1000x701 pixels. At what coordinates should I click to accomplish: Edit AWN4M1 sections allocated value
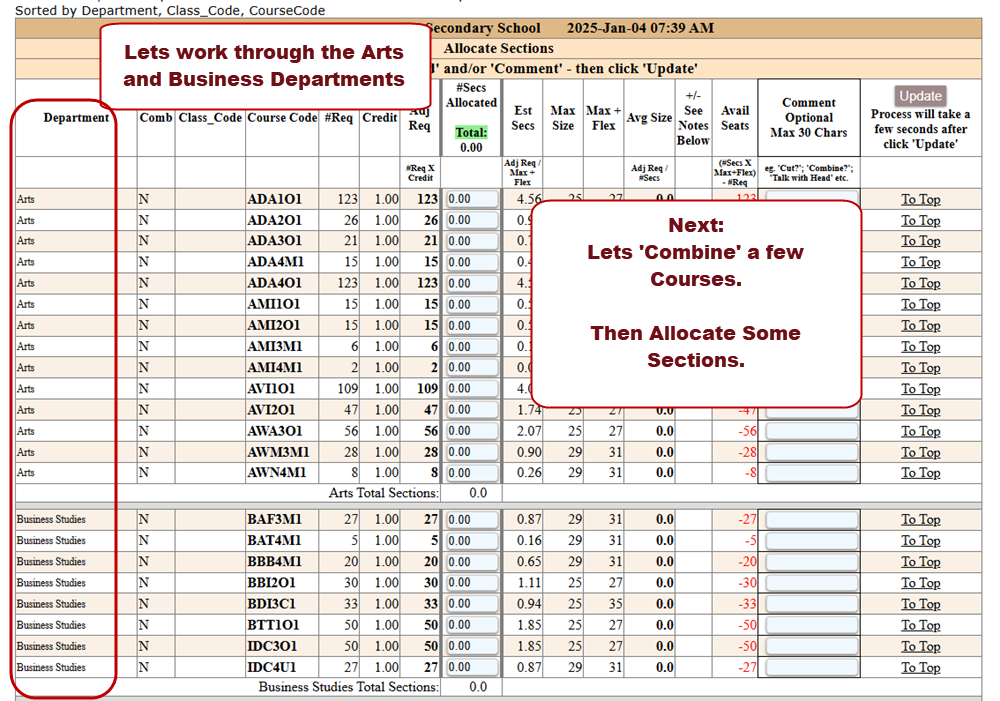[x=472, y=473]
